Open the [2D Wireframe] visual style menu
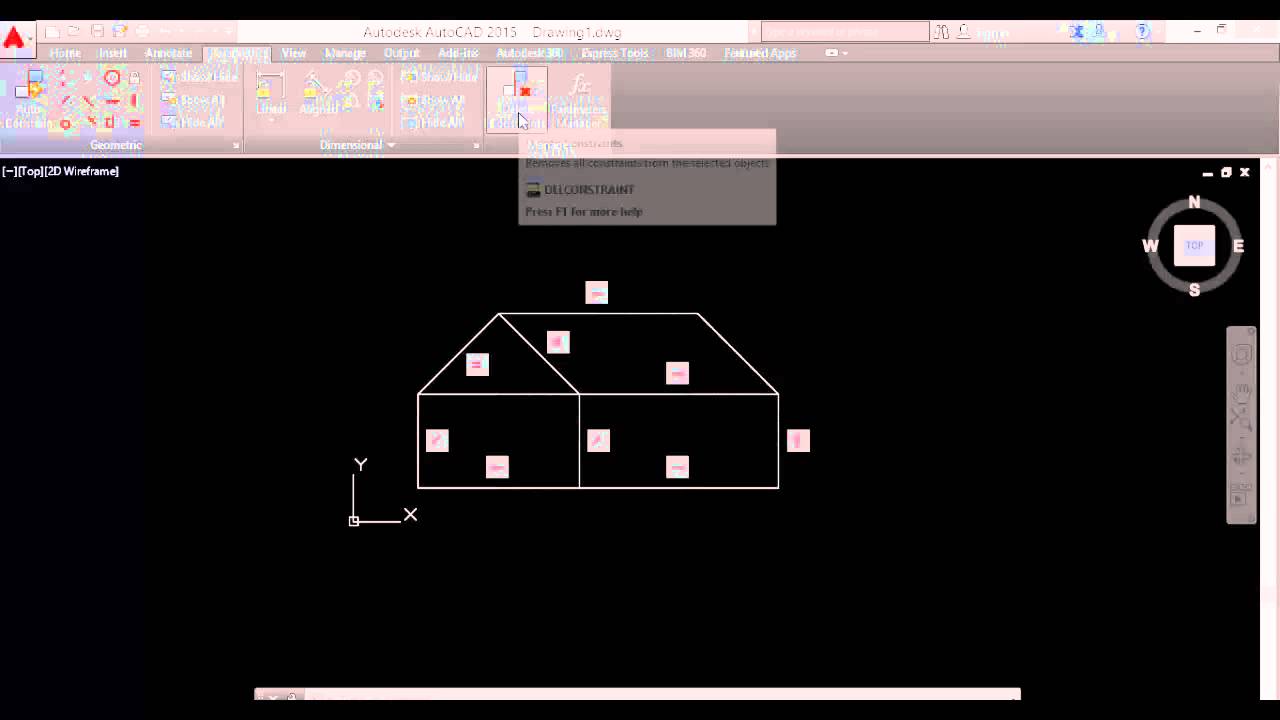1280x720 pixels. coord(81,171)
